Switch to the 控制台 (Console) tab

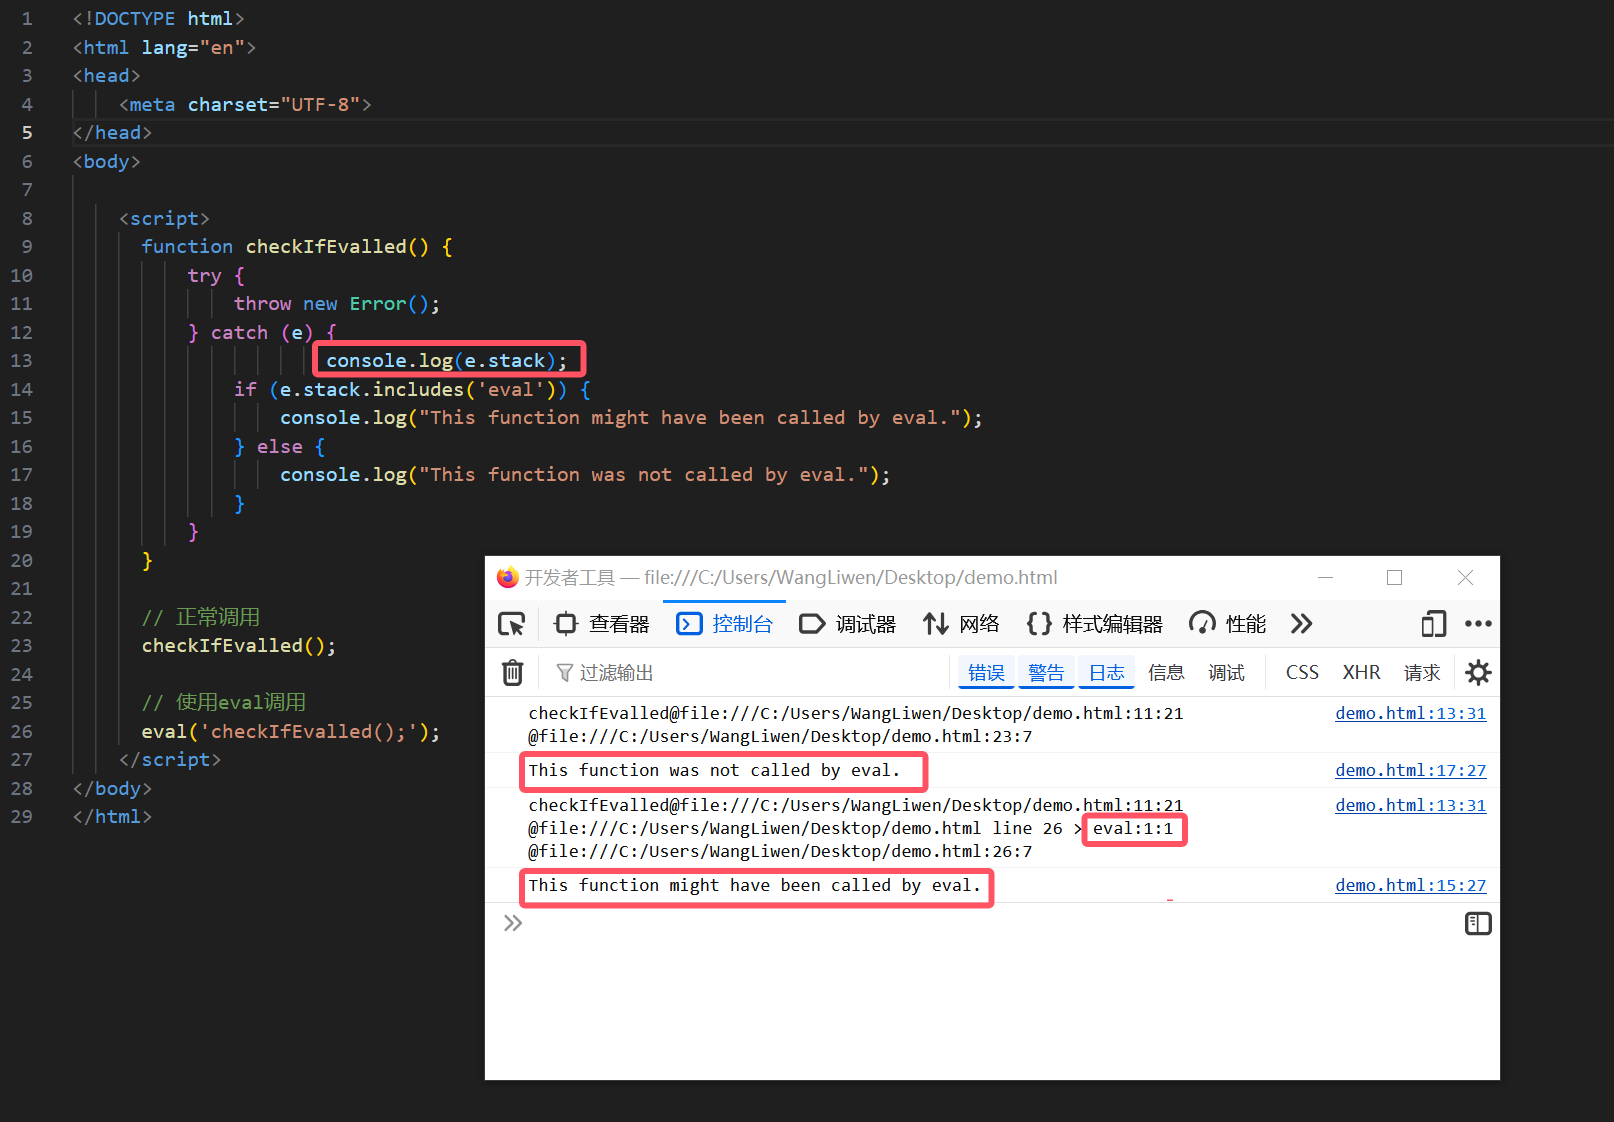point(724,623)
